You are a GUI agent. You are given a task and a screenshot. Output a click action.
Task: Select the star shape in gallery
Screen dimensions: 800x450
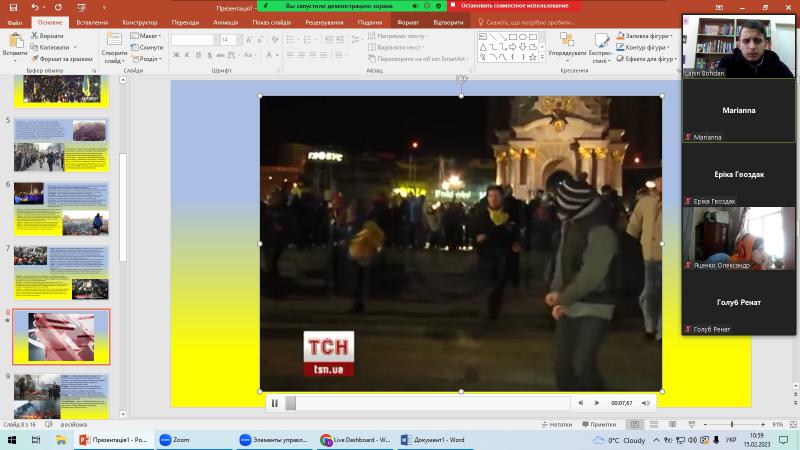(533, 57)
